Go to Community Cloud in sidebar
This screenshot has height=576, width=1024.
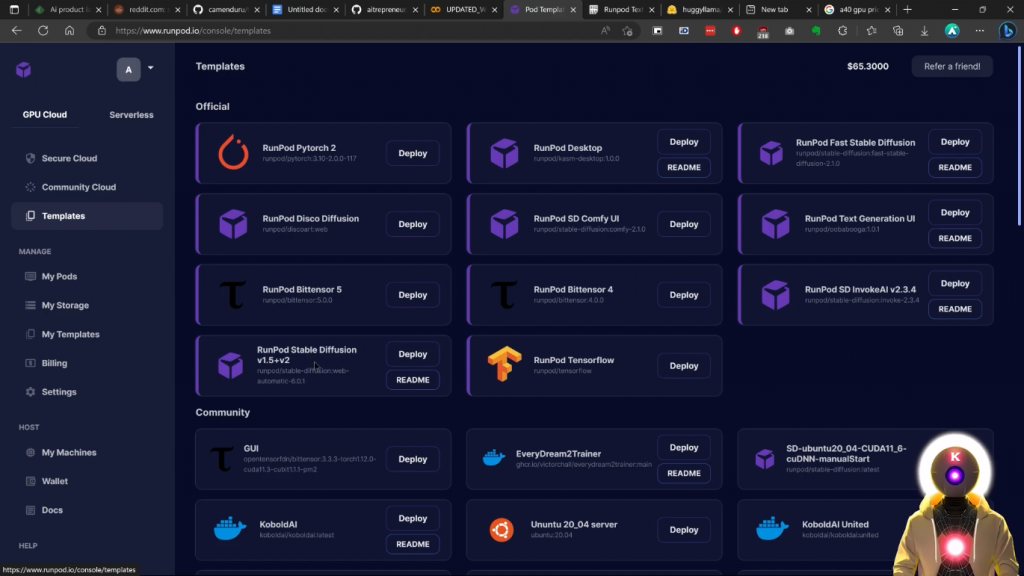click(78, 187)
